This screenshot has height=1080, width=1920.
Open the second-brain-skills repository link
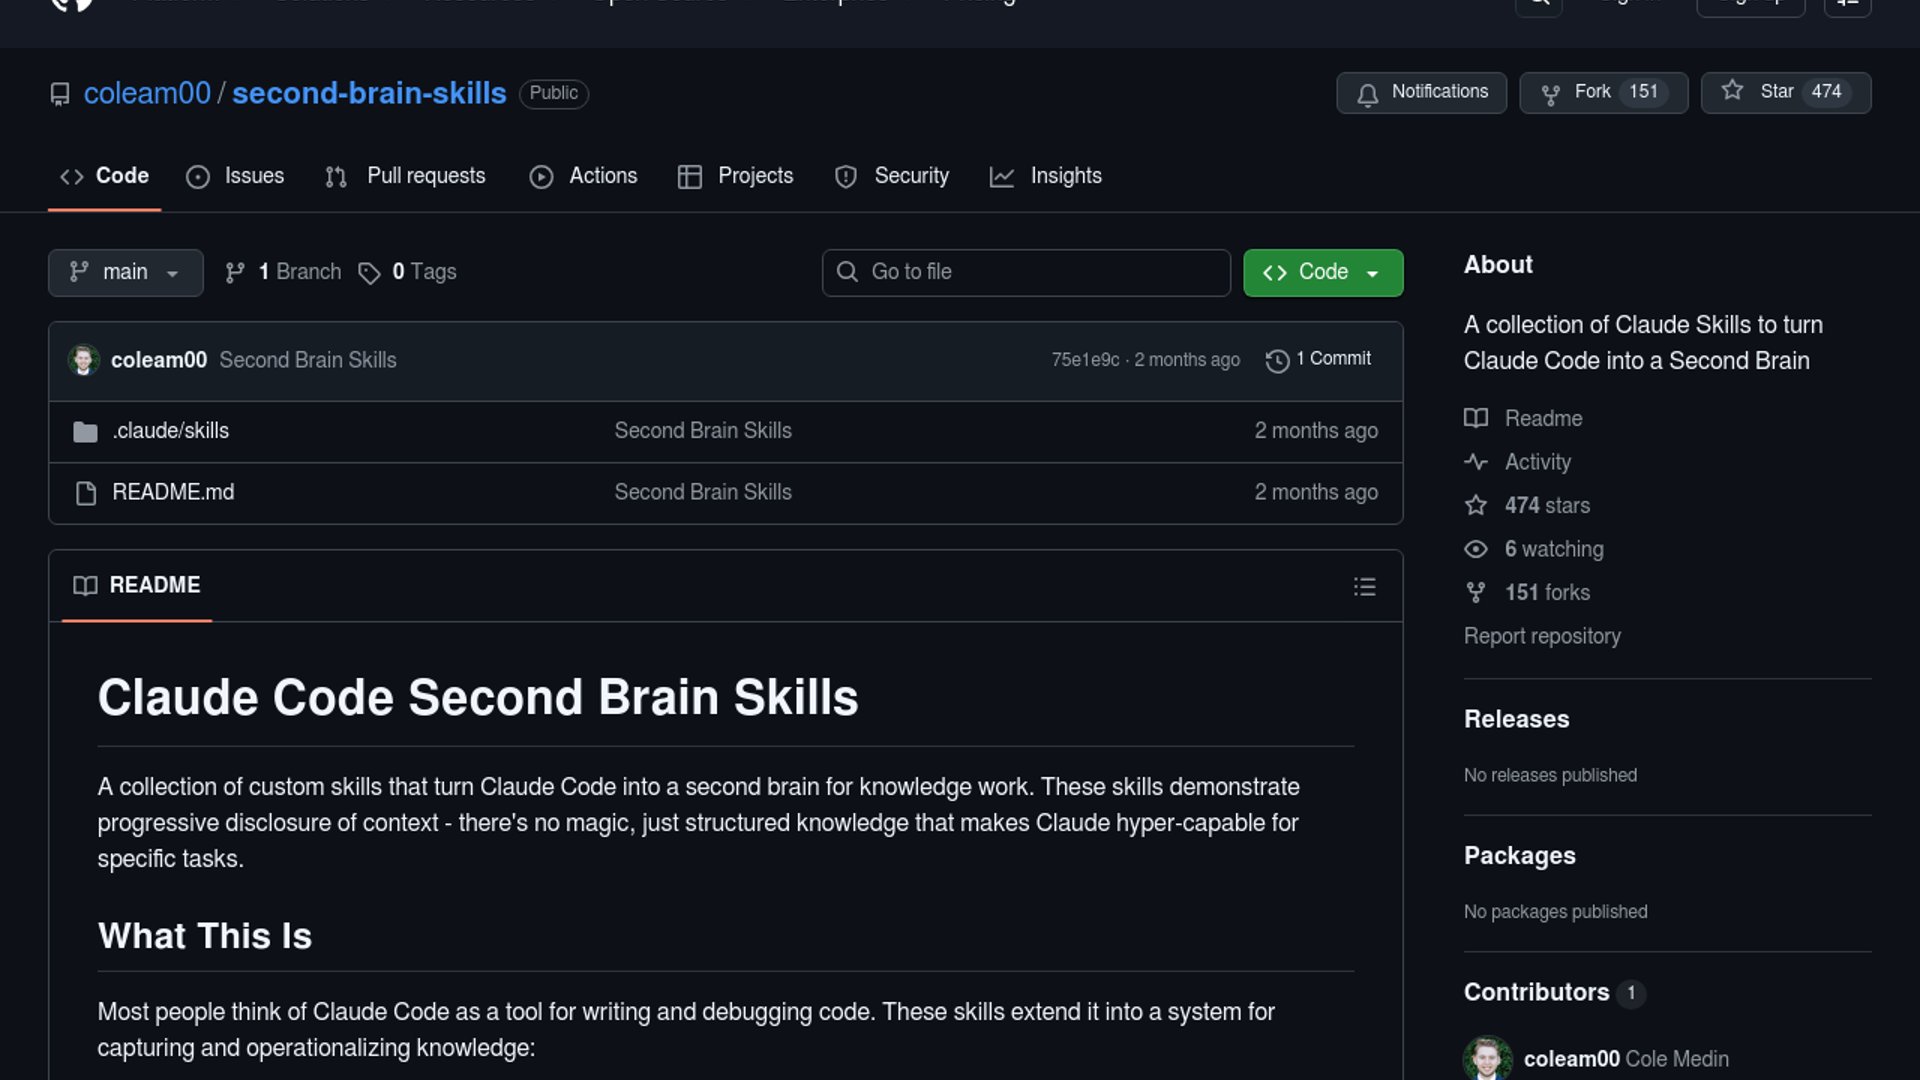369,93
